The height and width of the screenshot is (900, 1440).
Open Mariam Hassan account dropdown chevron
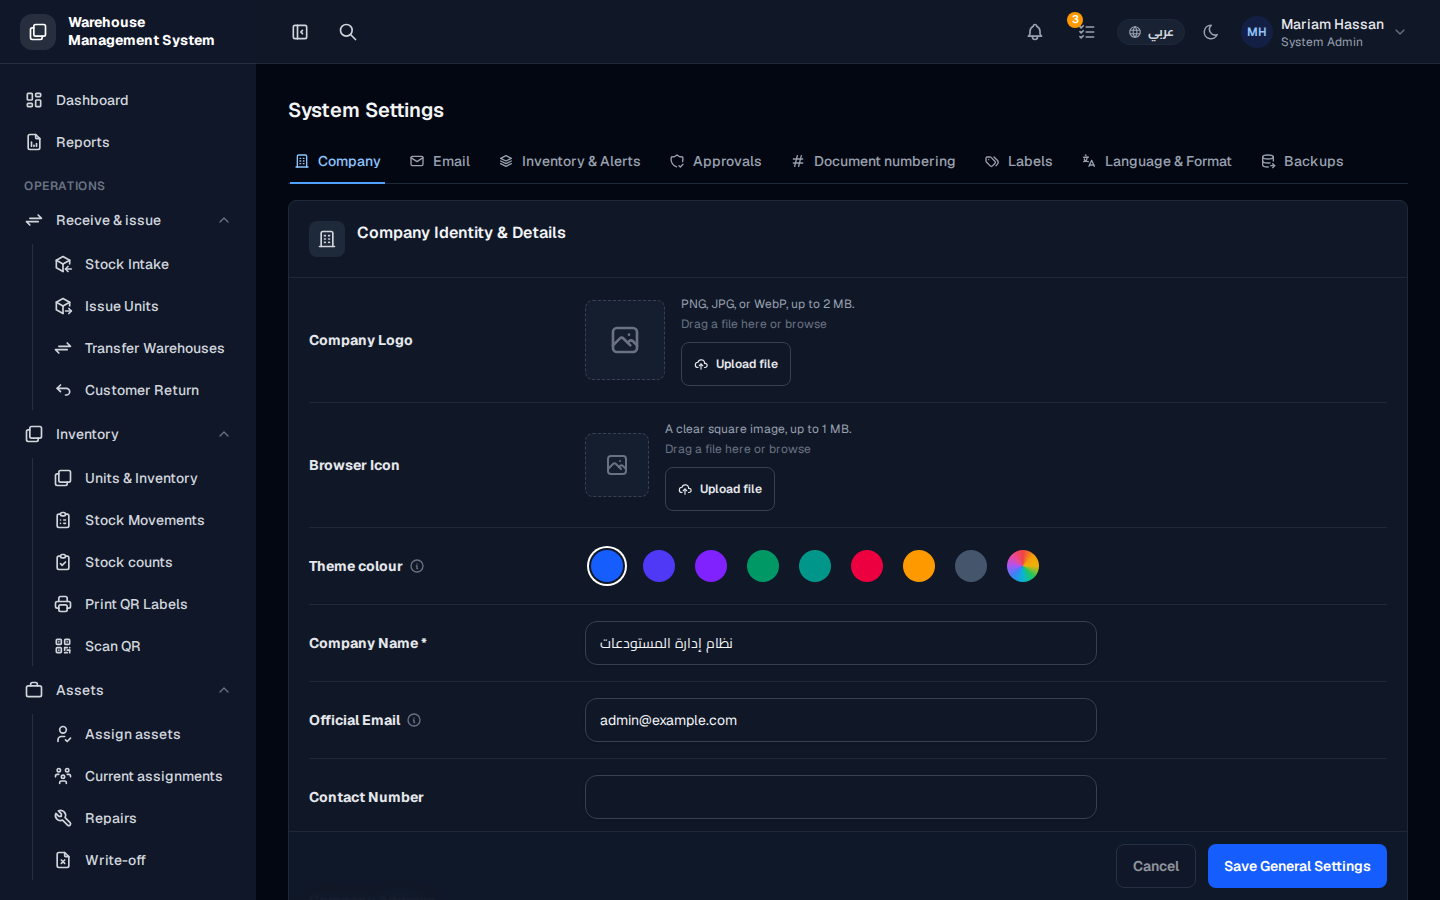[x=1400, y=32]
